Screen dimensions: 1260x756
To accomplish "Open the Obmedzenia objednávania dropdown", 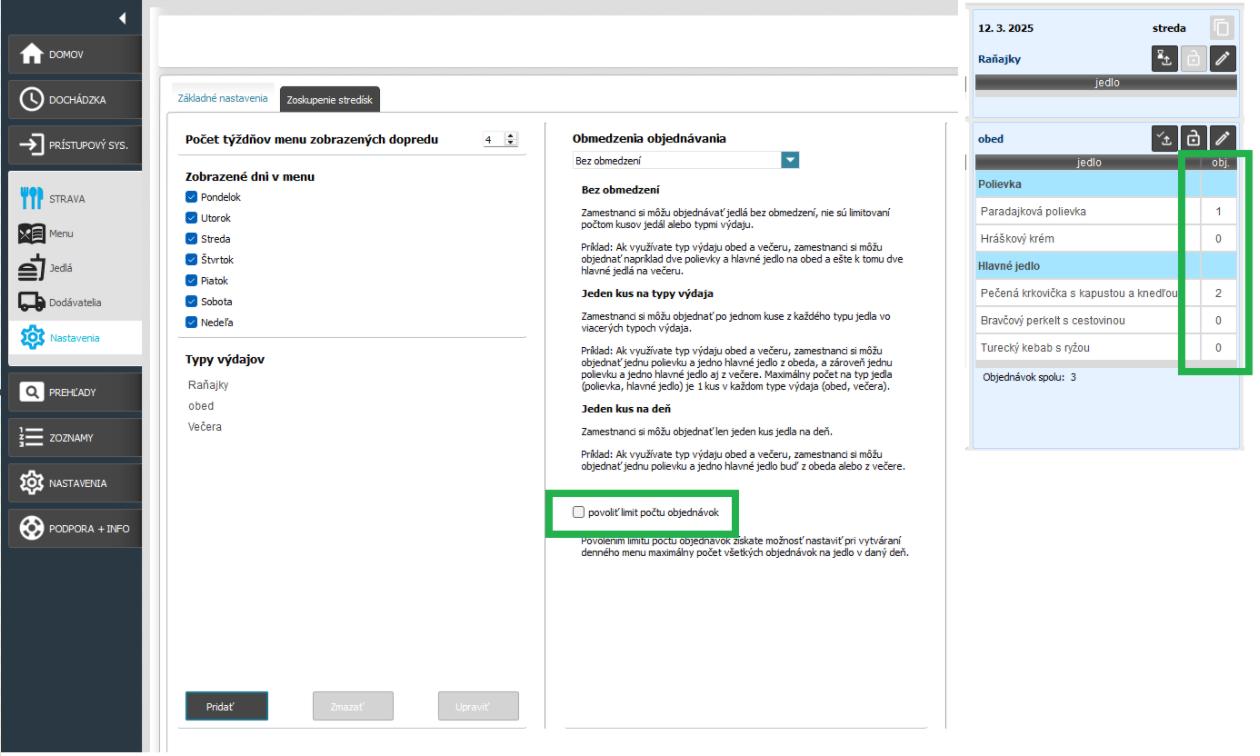I will (790, 159).
